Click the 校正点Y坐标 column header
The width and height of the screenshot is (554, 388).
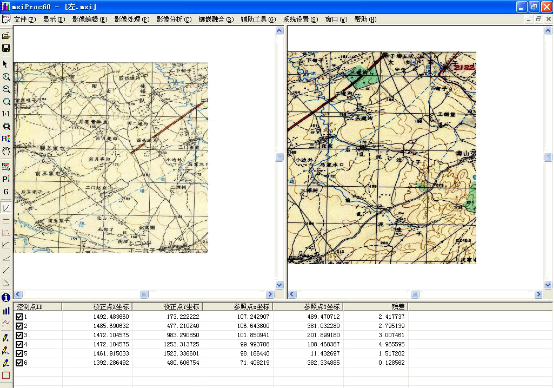(x=167, y=307)
